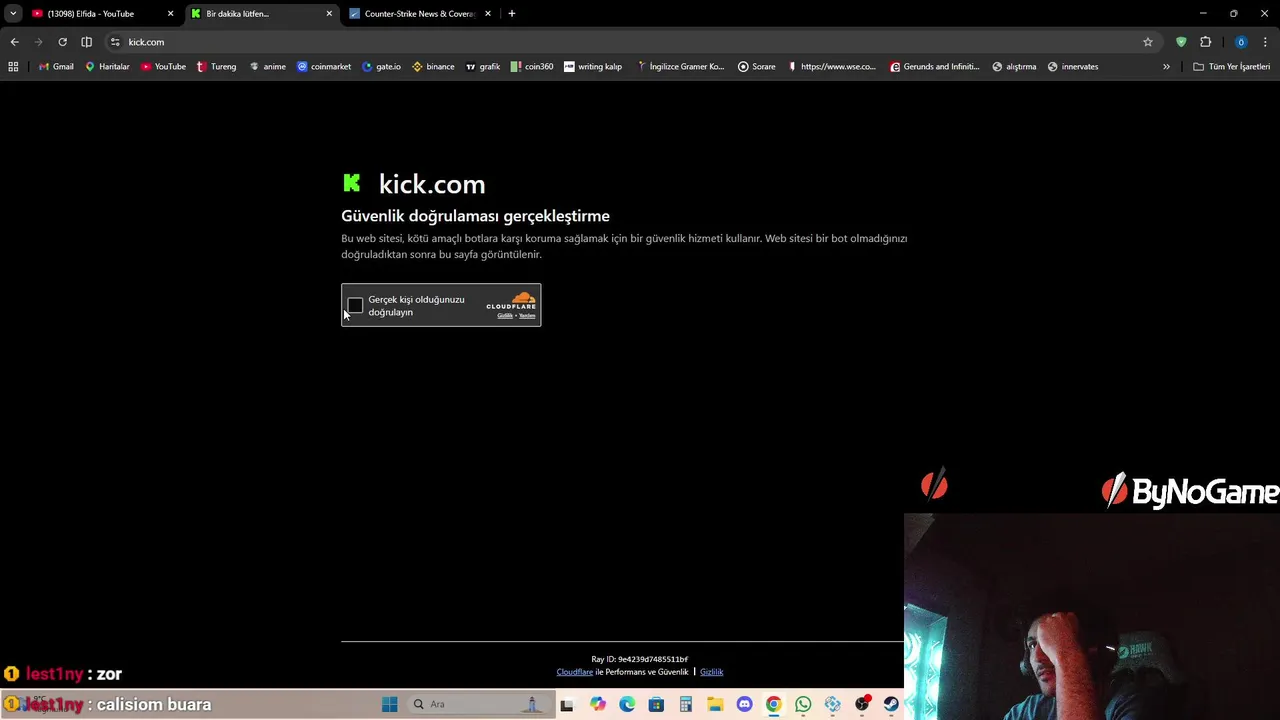View site information next to kick.com
Image resolution: width=1280 pixels, height=720 pixels.
pos(115,42)
